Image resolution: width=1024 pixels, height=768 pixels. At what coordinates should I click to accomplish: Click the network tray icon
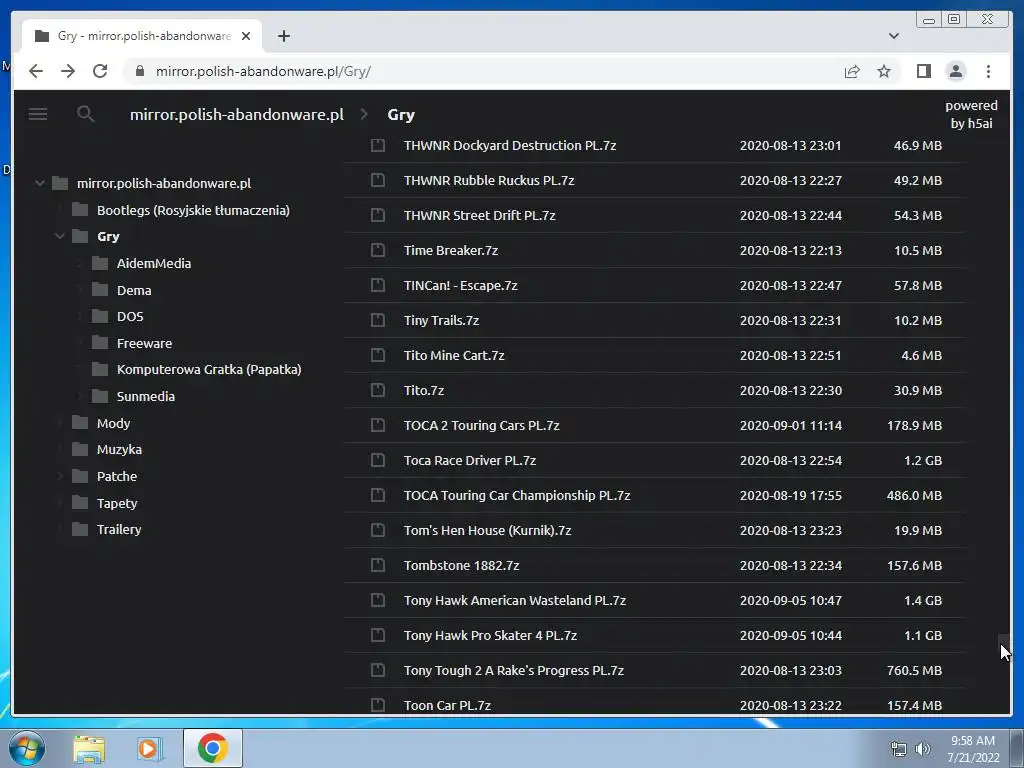tap(899, 749)
